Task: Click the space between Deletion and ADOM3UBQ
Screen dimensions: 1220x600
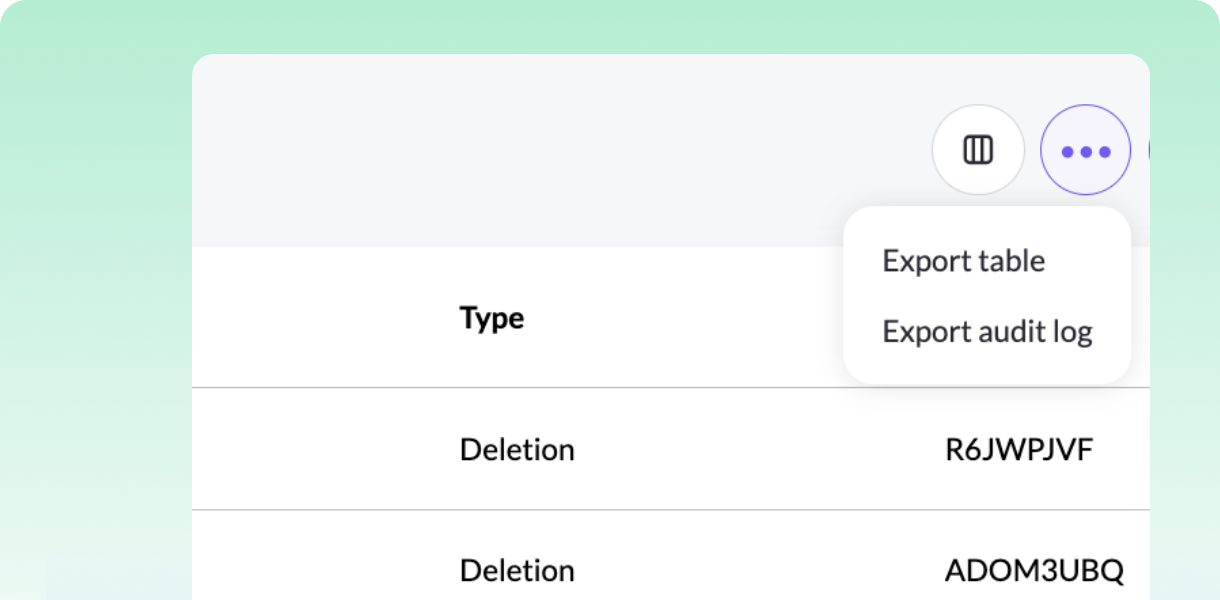Action: pos(760,571)
